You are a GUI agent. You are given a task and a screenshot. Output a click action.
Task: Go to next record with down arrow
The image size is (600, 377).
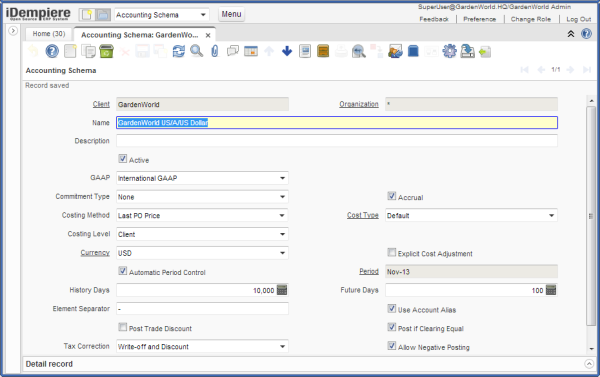point(287,51)
